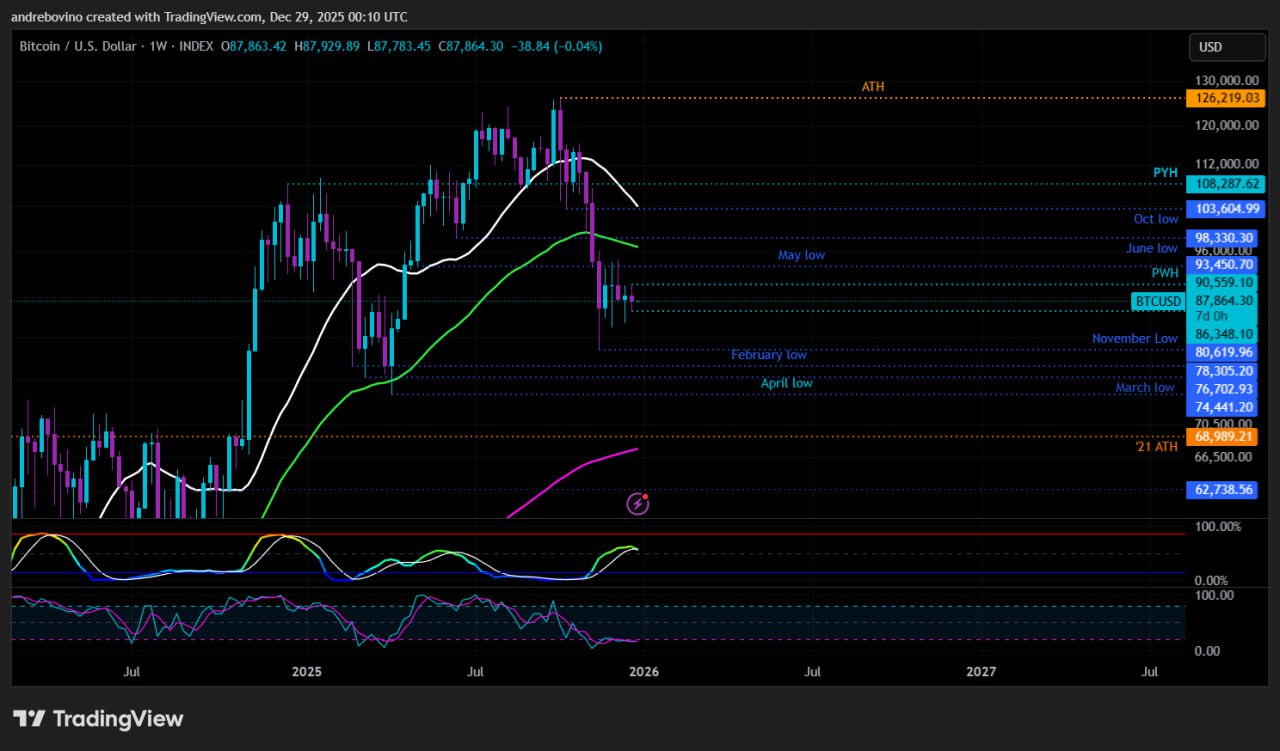Select the November Low text label
The width and height of the screenshot is (1280, 751).
(1134, 339)
